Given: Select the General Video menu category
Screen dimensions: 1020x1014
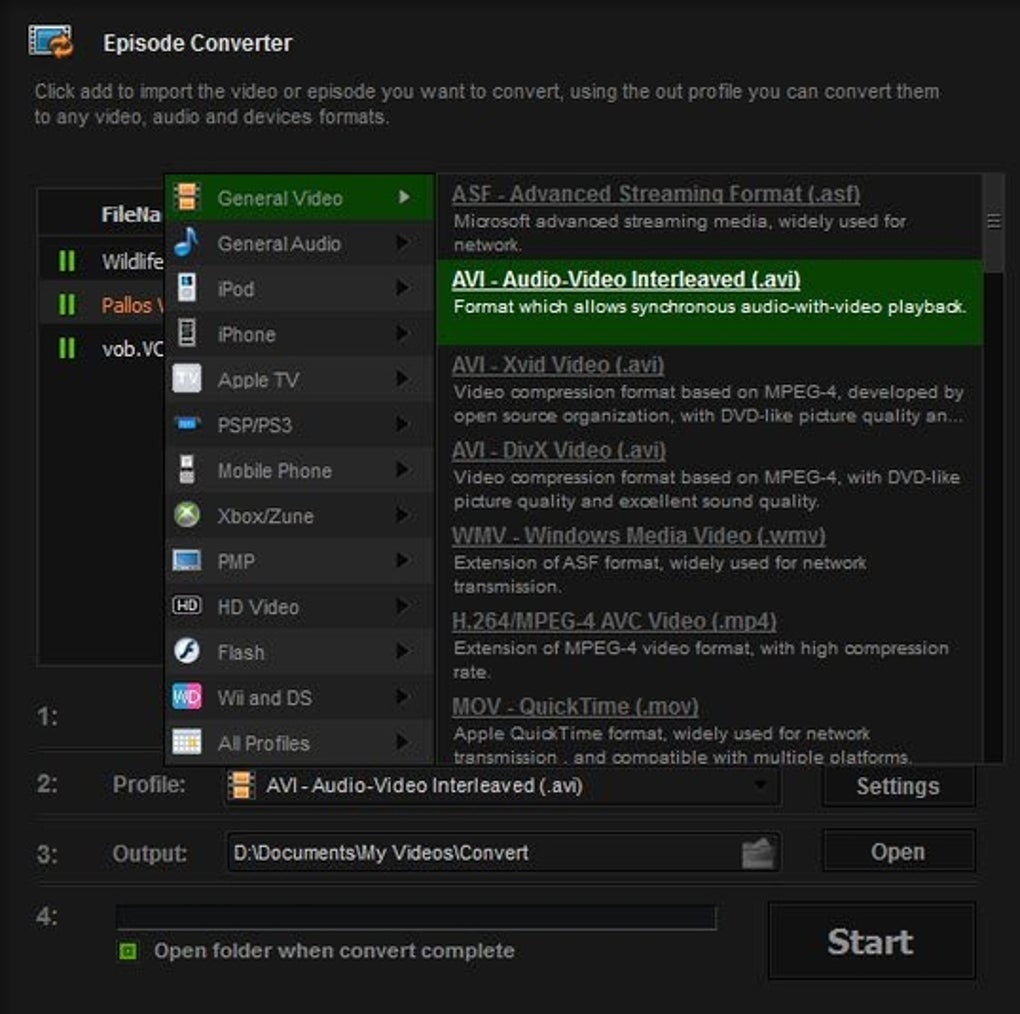Looking at the screenshot, I should pos(299,198).
